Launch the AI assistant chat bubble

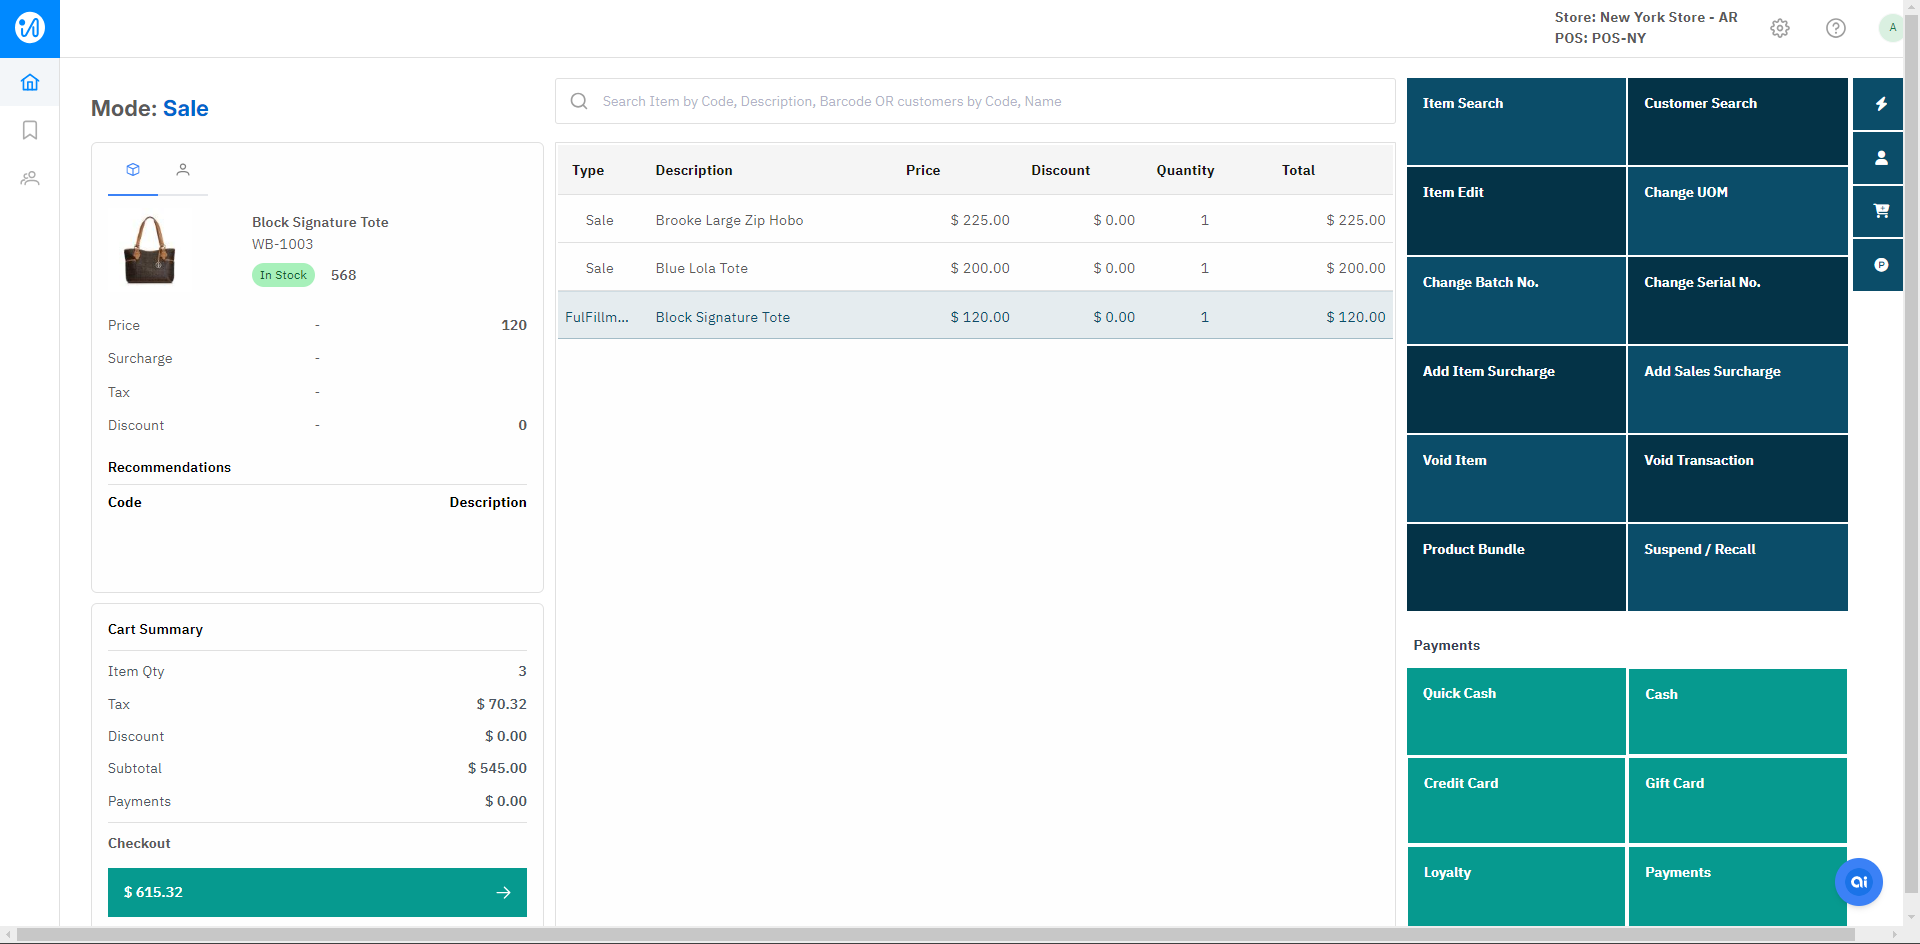[1858, 882]
